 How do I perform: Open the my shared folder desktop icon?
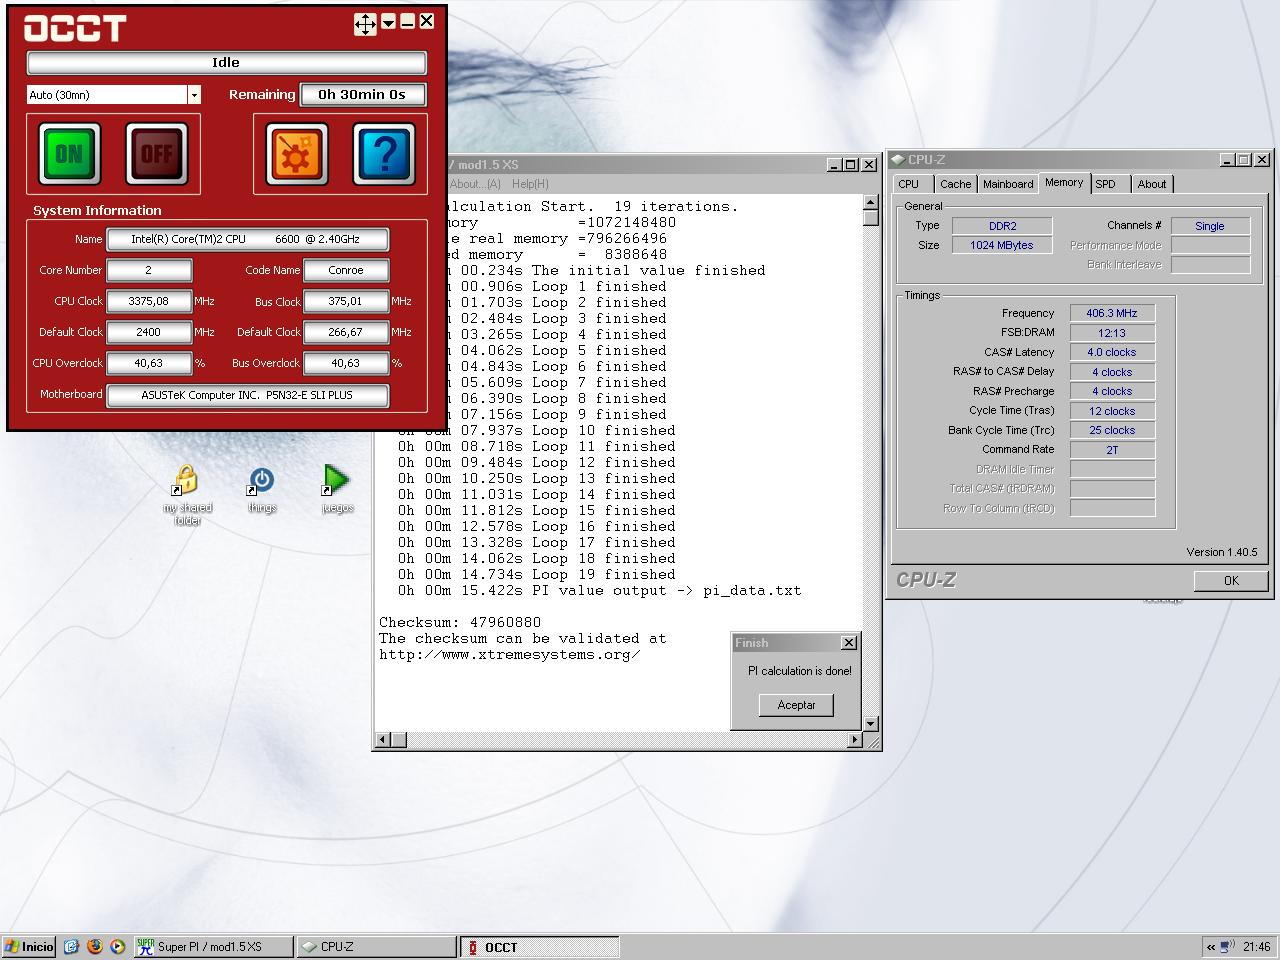(187, 495)
